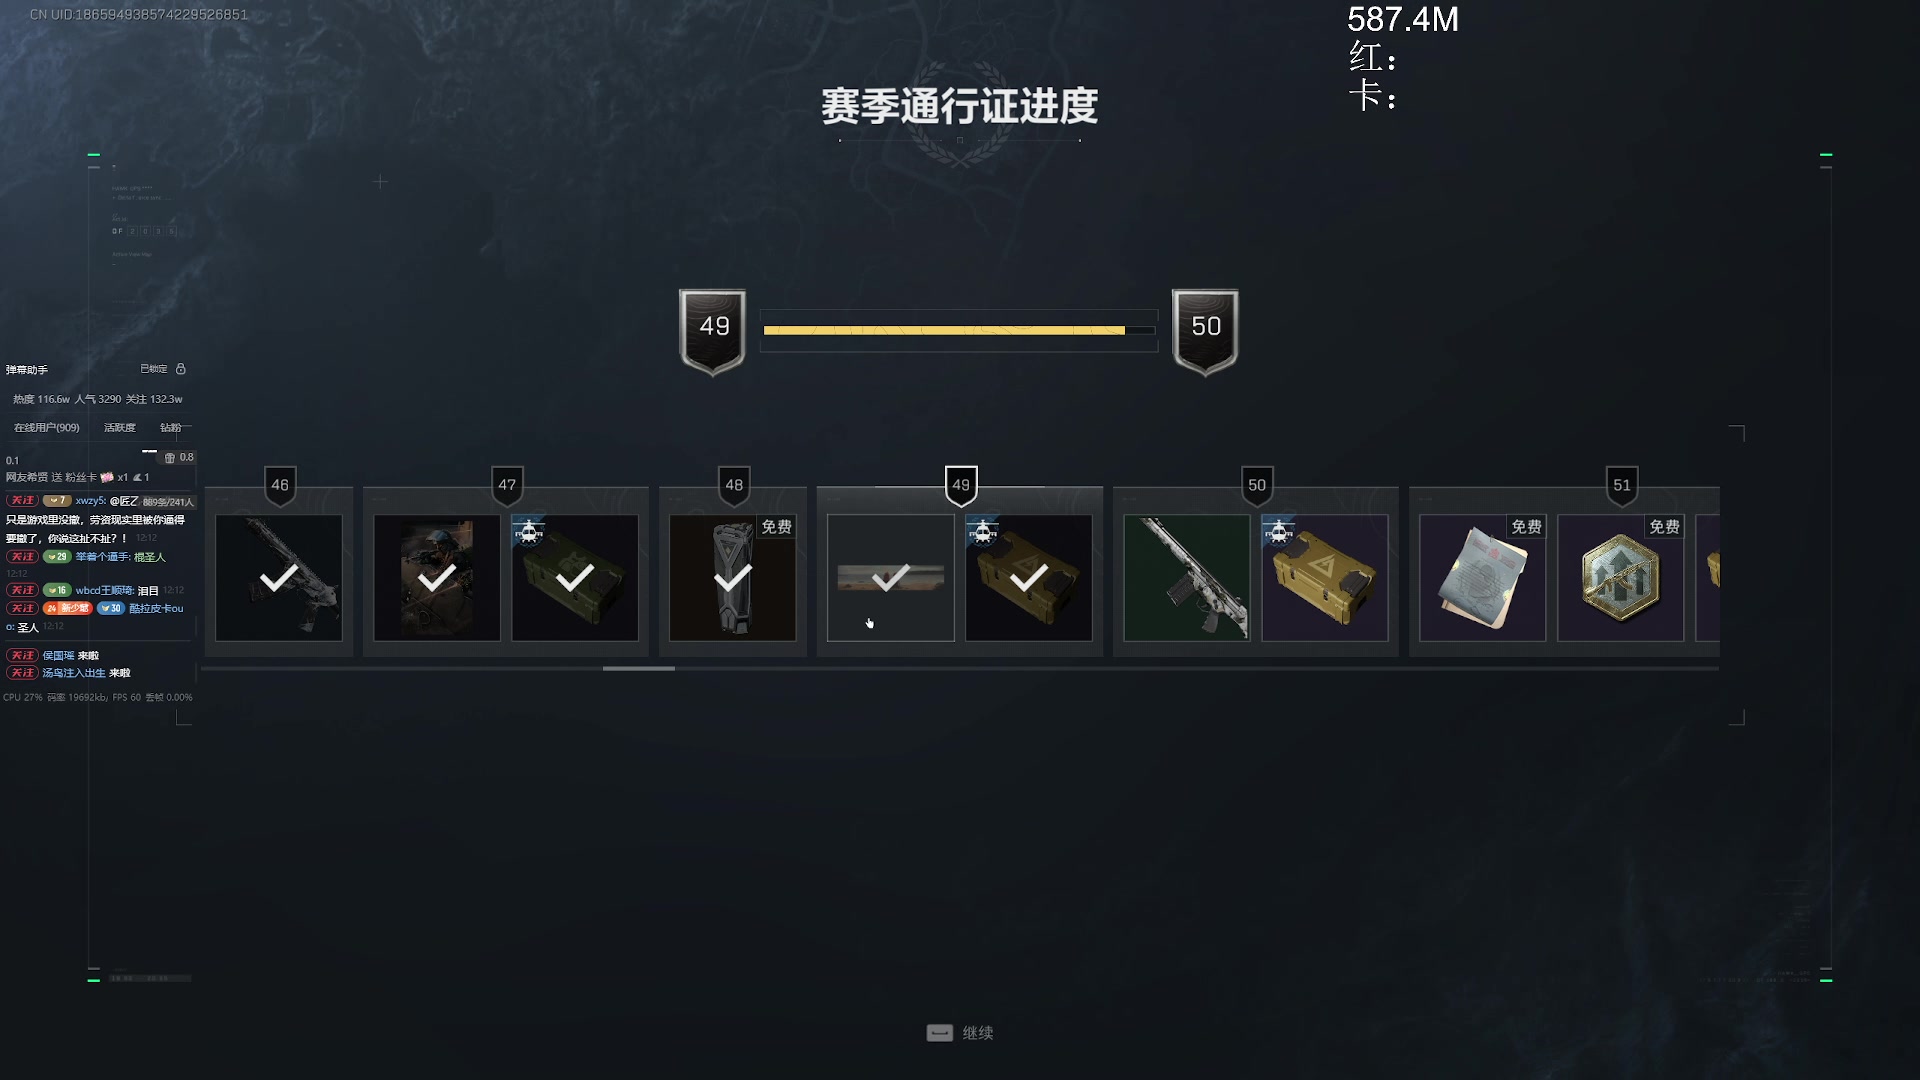Open the 在线用户(909) tab

(47, 428)
